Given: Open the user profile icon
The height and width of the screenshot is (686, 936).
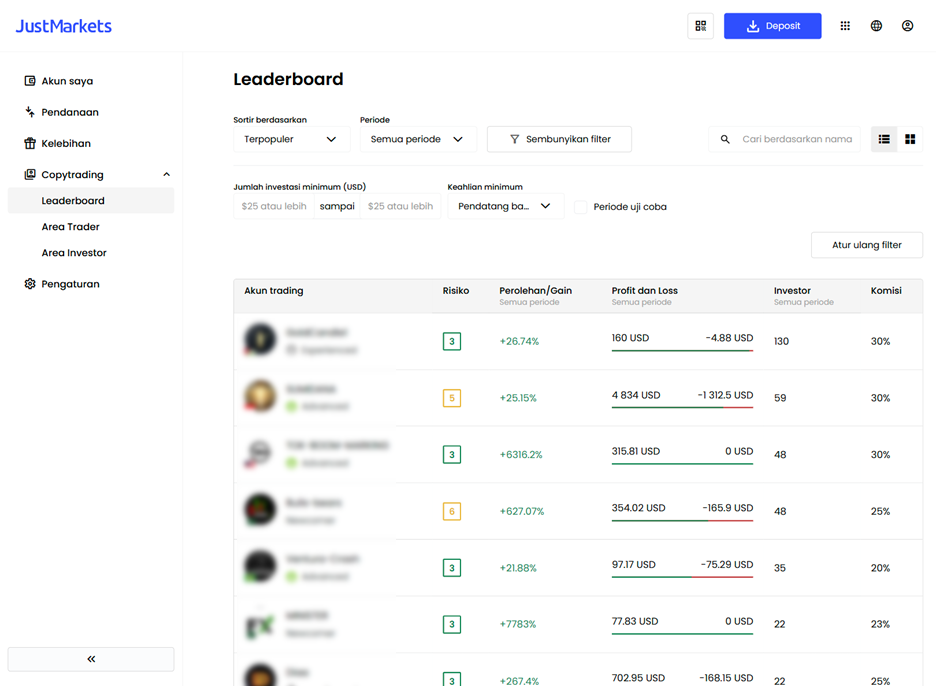Looking at the screenshot, I should [907, 26].
